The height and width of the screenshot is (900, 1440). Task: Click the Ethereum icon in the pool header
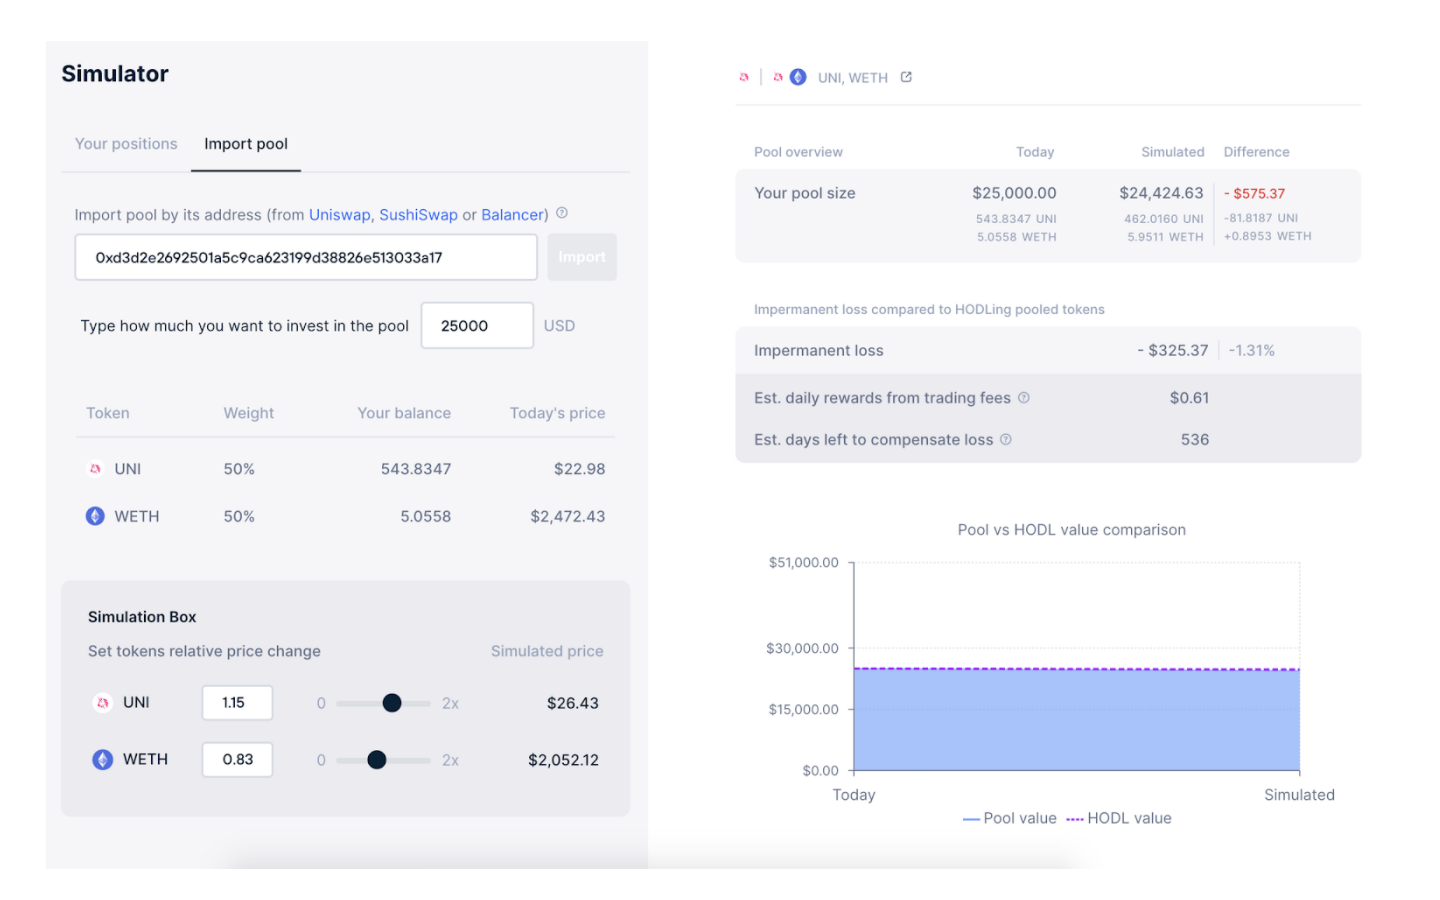[x=798, y=77]
